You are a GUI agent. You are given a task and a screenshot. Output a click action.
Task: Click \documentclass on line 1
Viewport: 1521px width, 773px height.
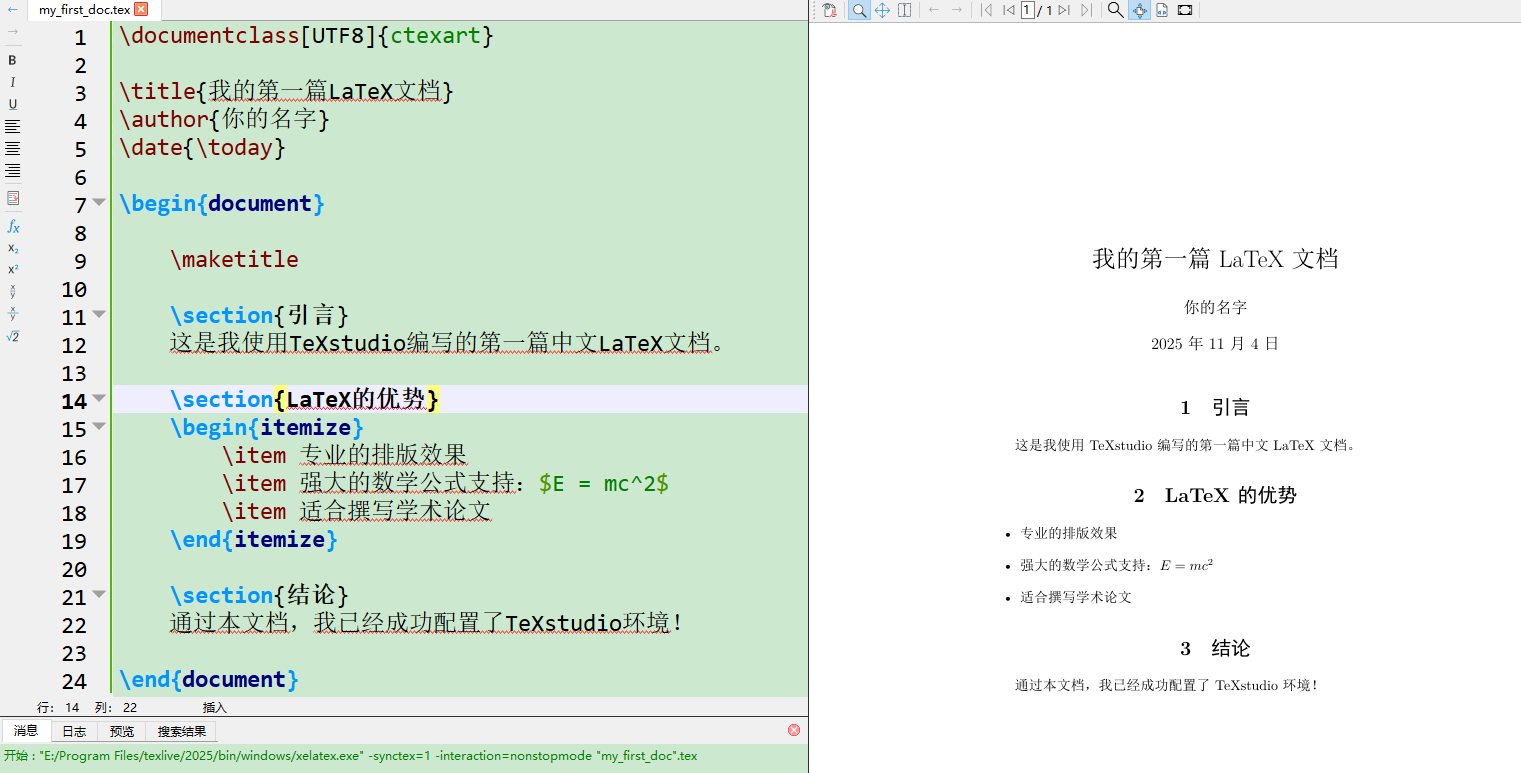(x=209, y=36)
